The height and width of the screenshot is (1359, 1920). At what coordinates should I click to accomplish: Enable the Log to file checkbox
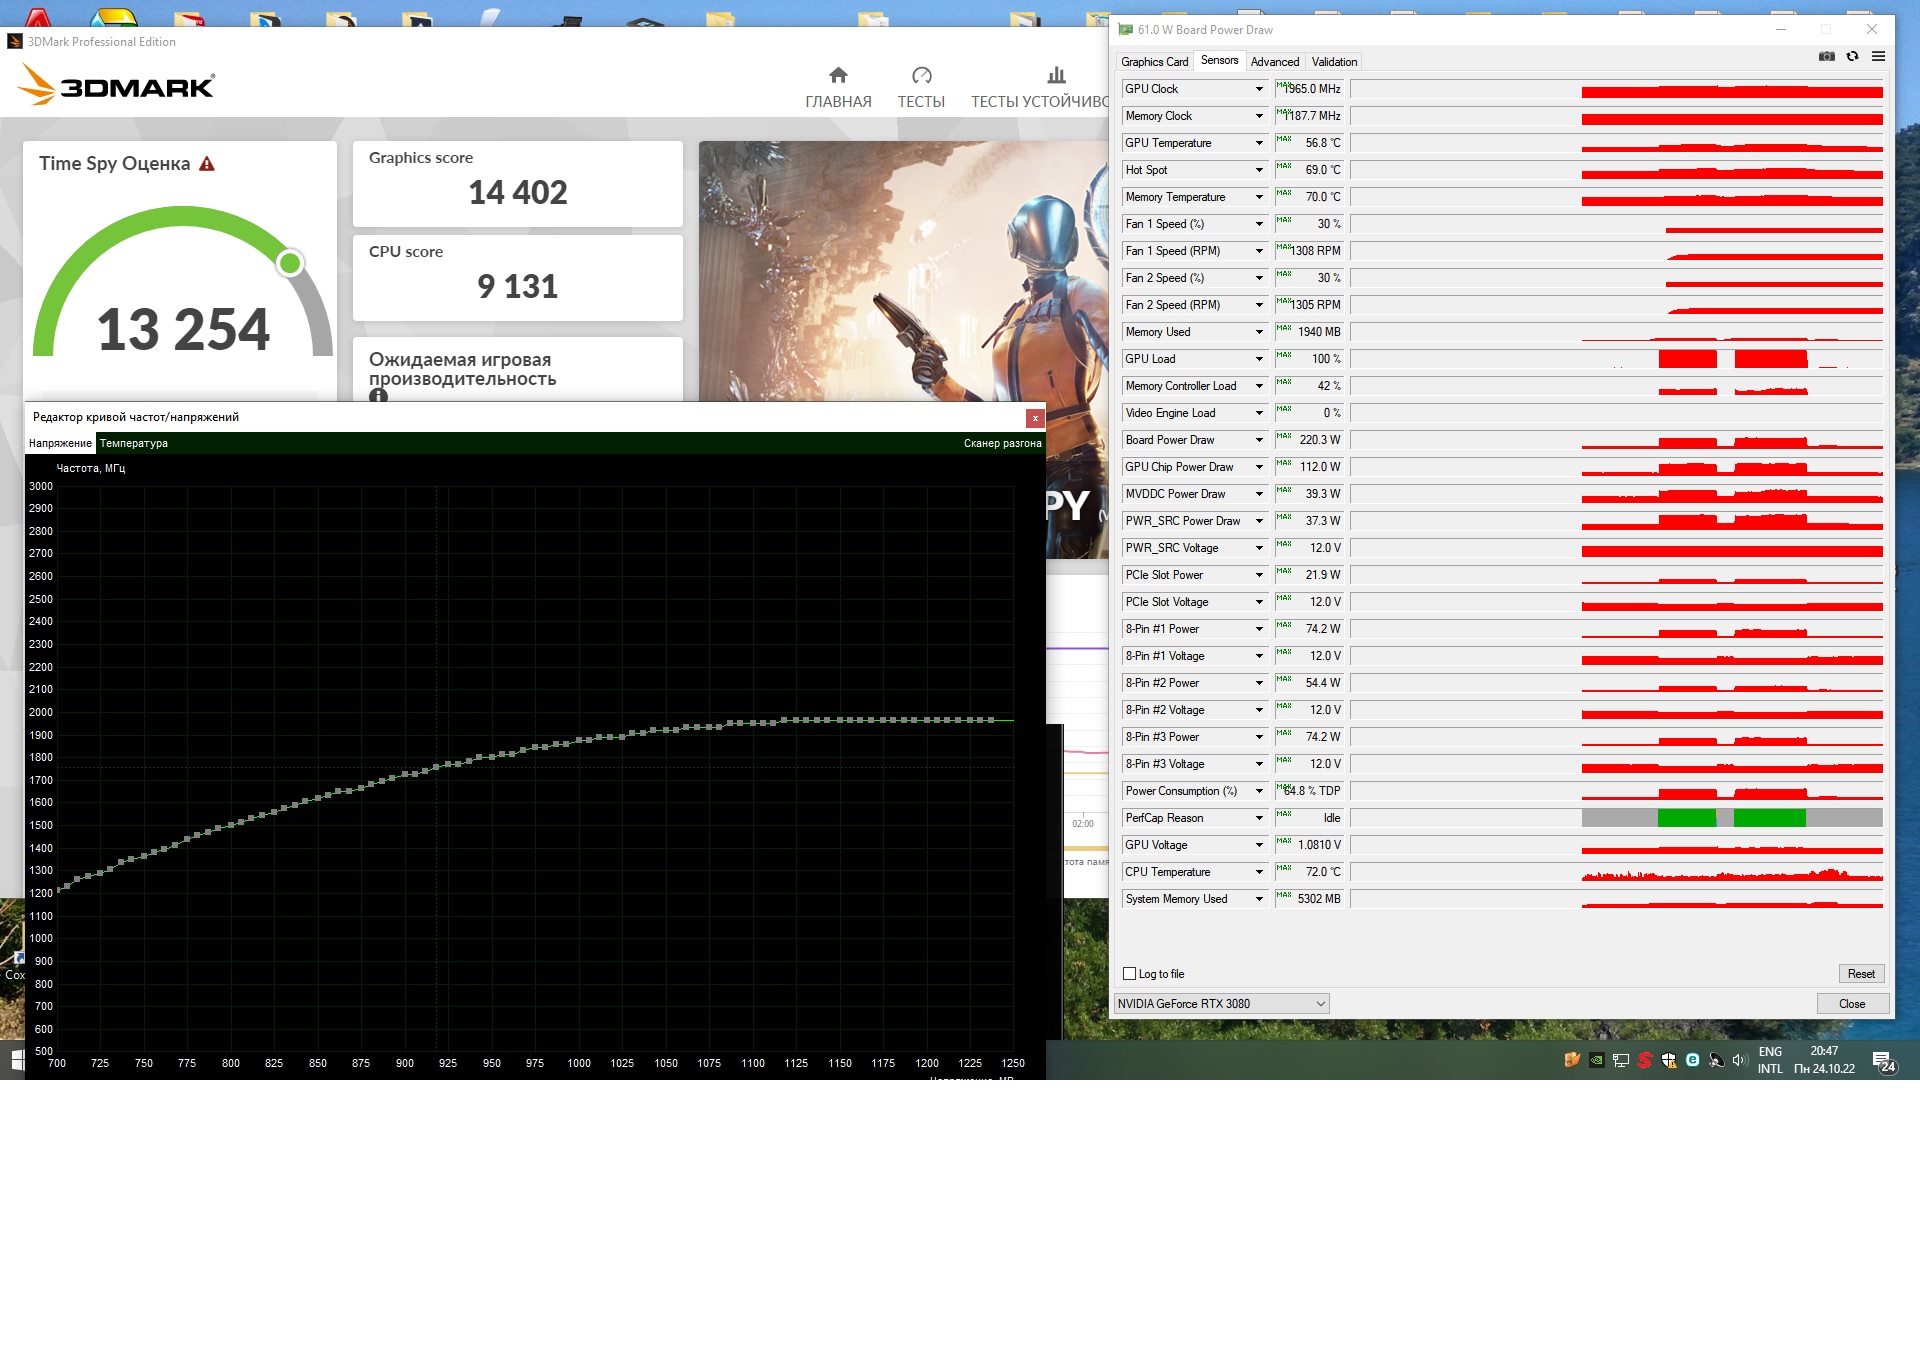[1130, 974]
